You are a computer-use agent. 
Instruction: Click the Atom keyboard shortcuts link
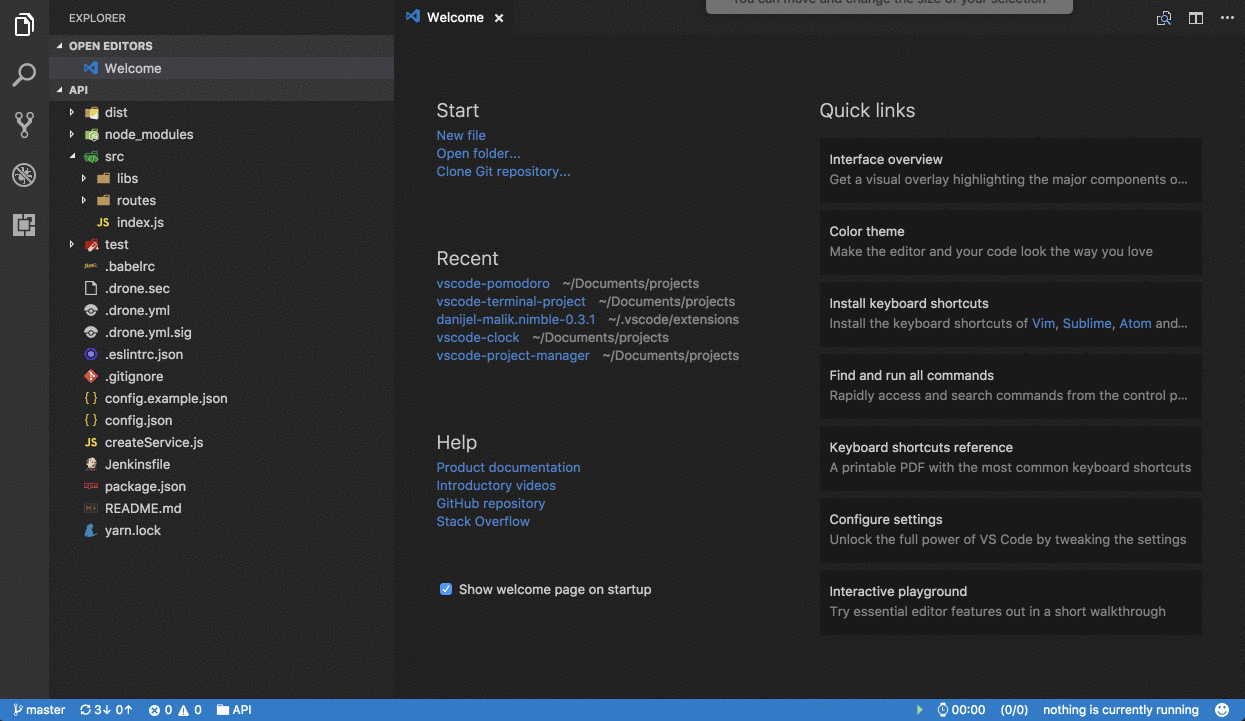click(1135, 323)
